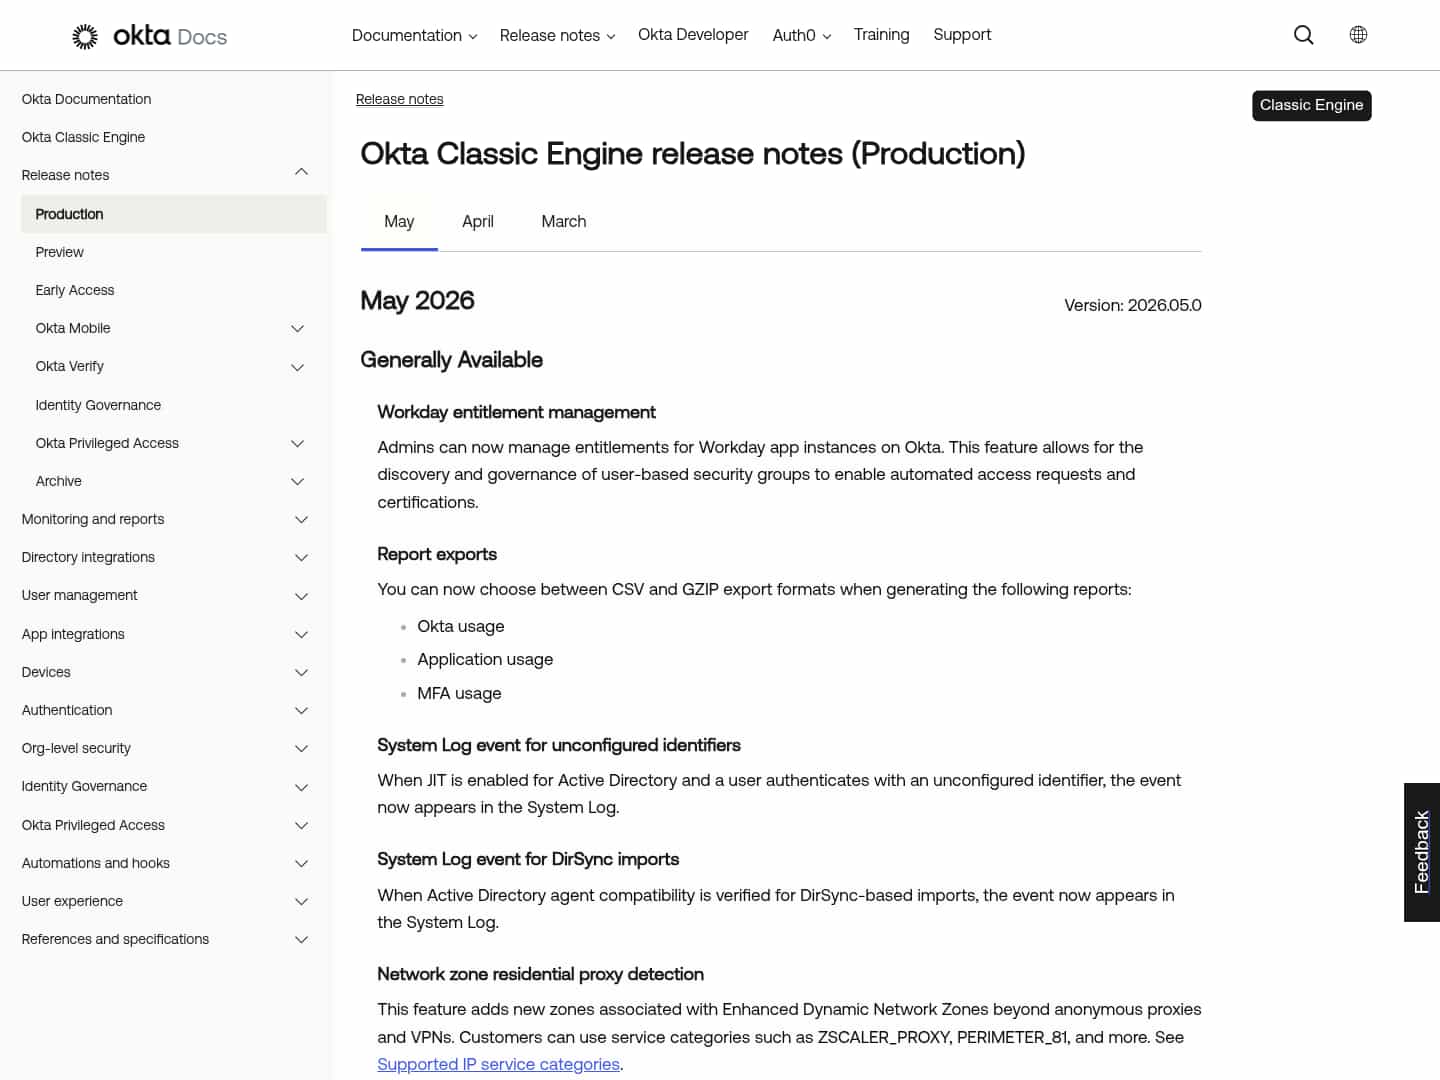Screen dimensions: 1440x1080
Task: Open the Feedback side tab
Action: pyautogui.click(x=1422, y=852)
